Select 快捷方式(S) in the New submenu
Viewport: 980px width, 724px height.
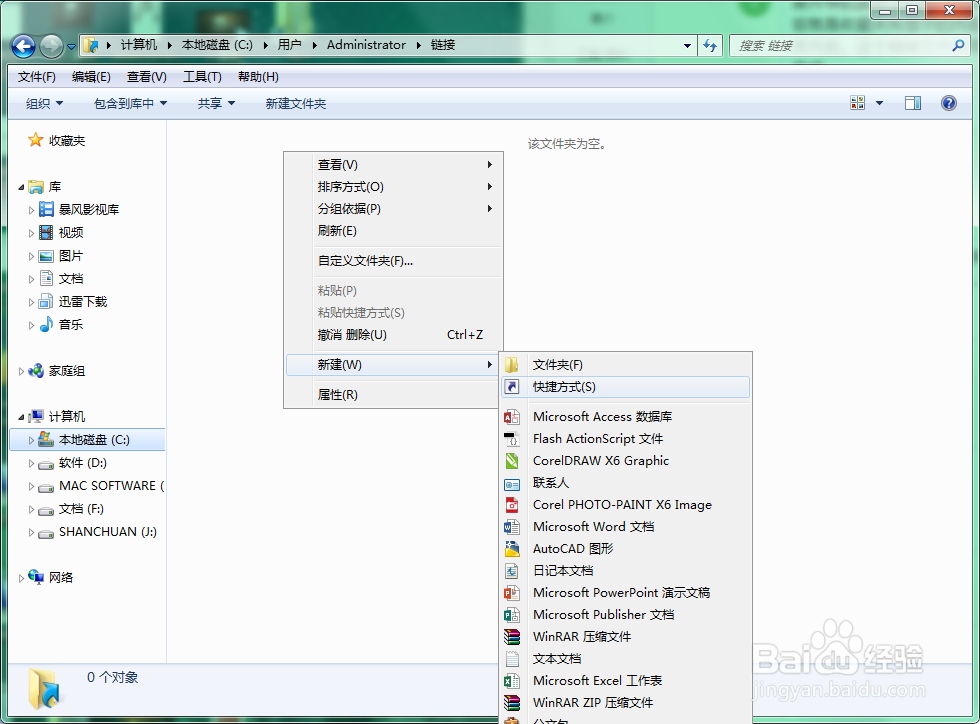(626, 387)
